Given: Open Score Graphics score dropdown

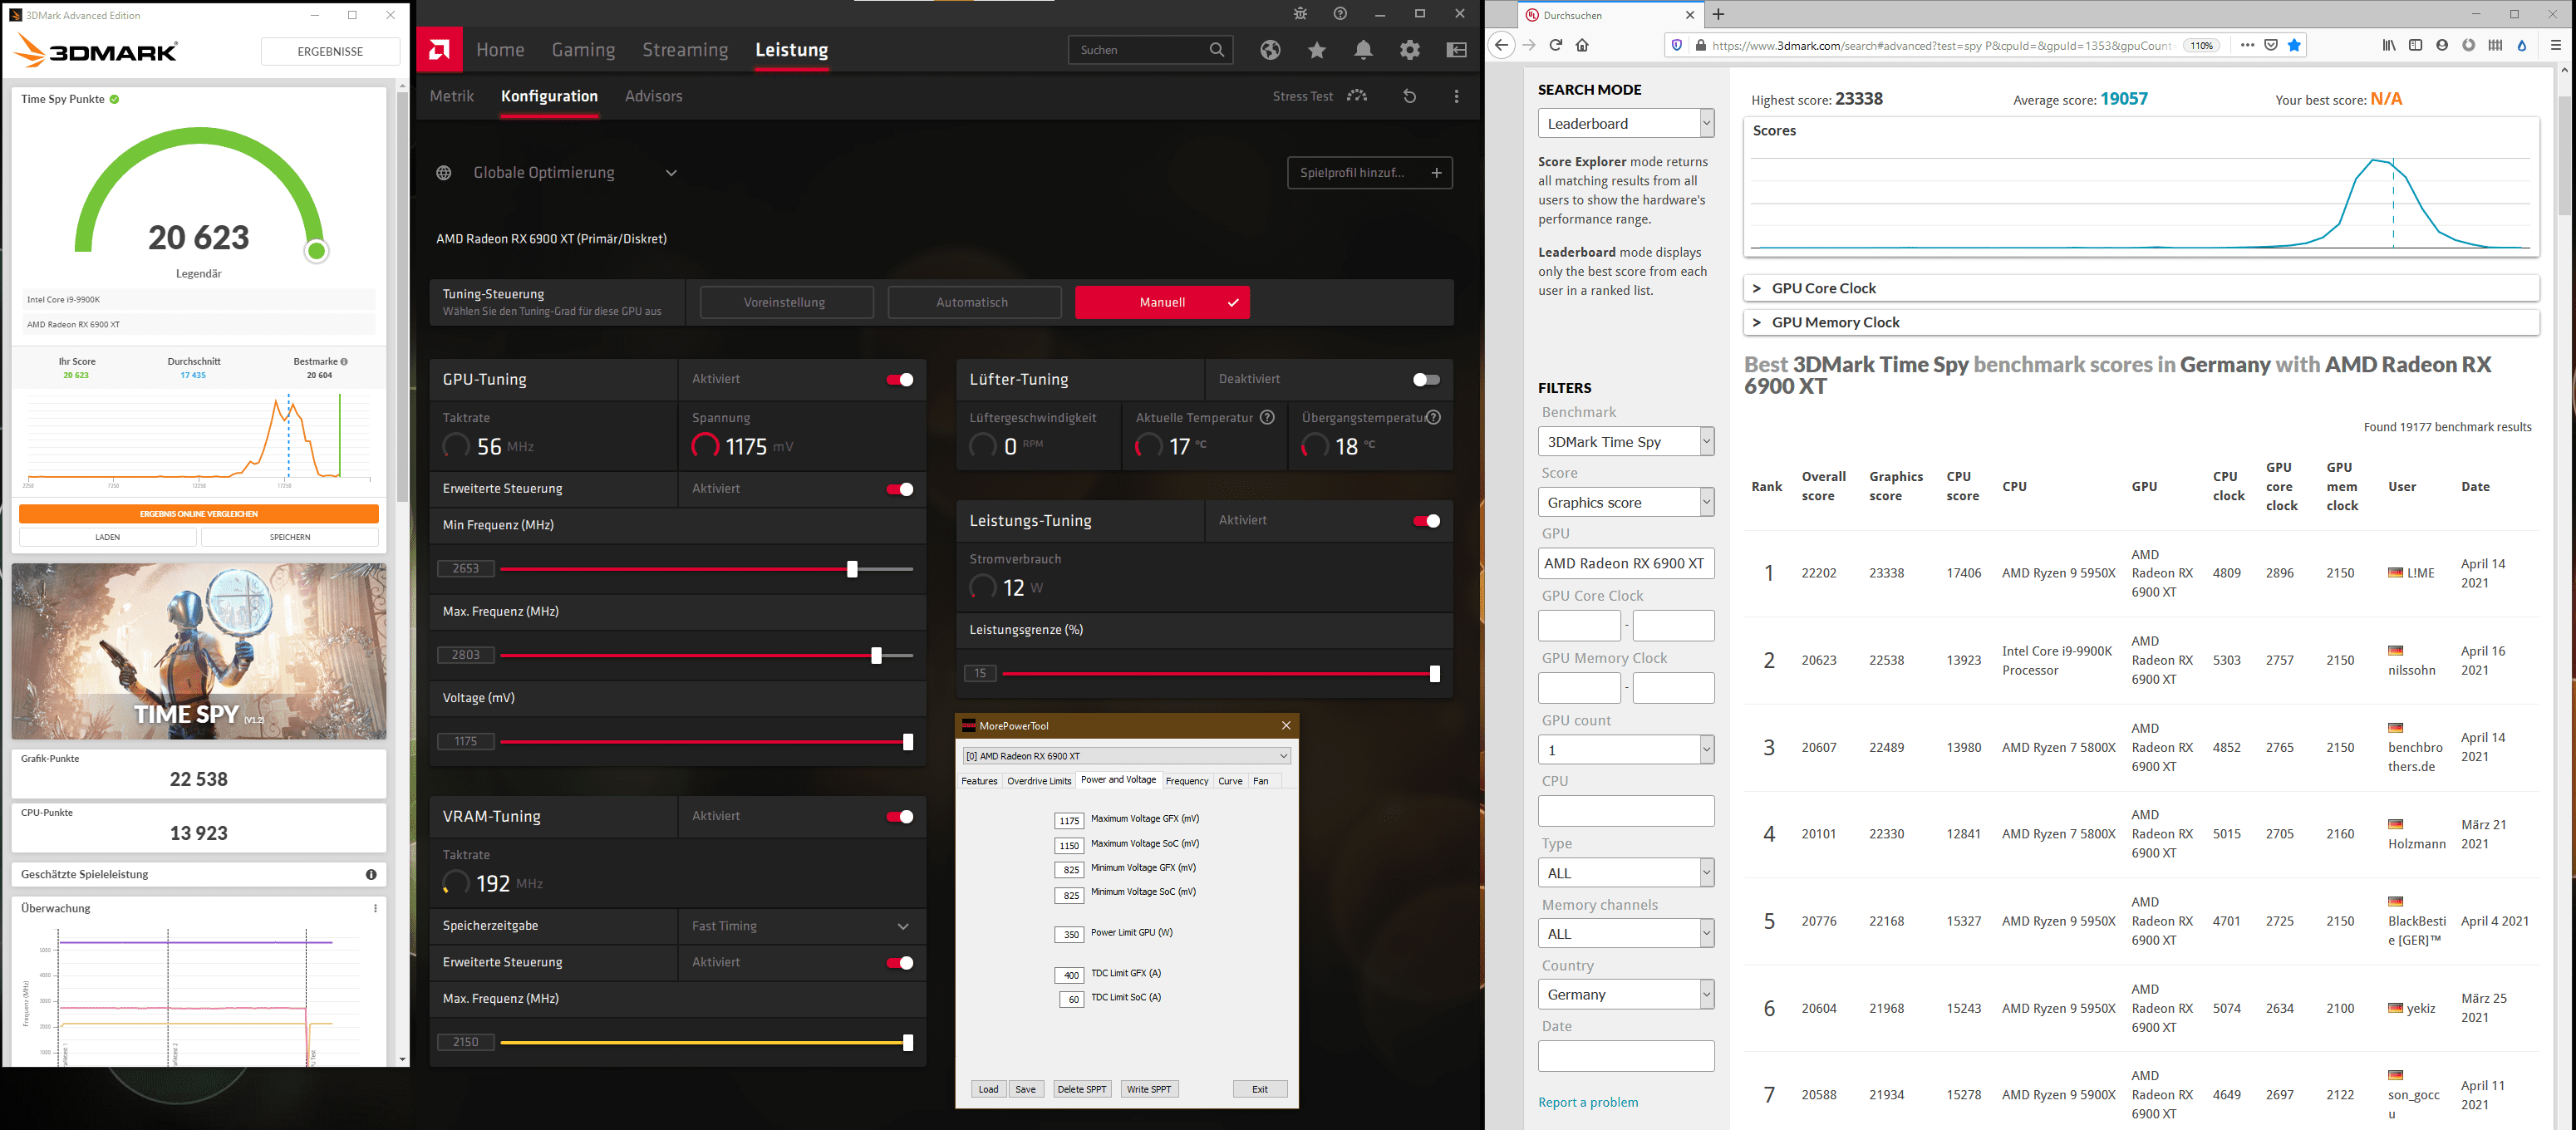Looking at the screenshot, I should pyautogui.click(x=1626, y=502).
